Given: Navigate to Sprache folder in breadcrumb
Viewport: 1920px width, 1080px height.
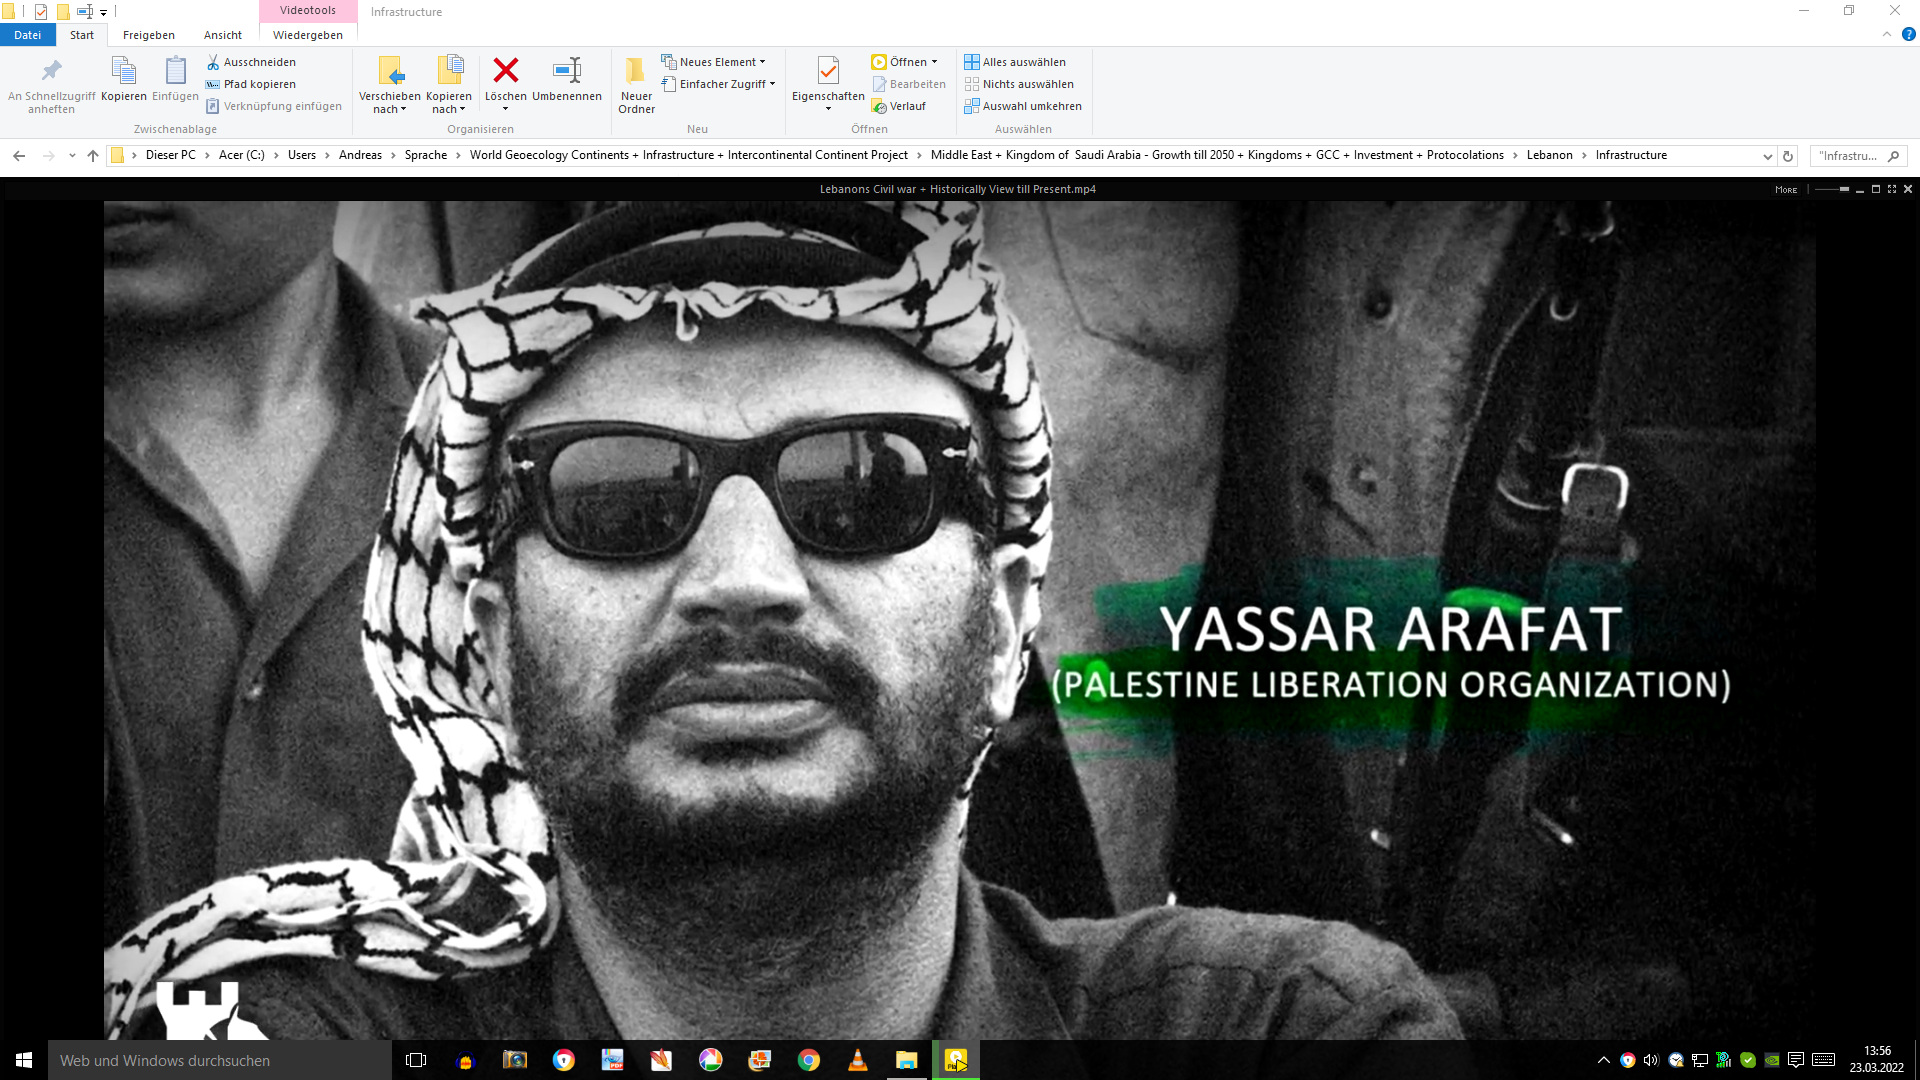Looking at the screenshot, I should (426, 155).
